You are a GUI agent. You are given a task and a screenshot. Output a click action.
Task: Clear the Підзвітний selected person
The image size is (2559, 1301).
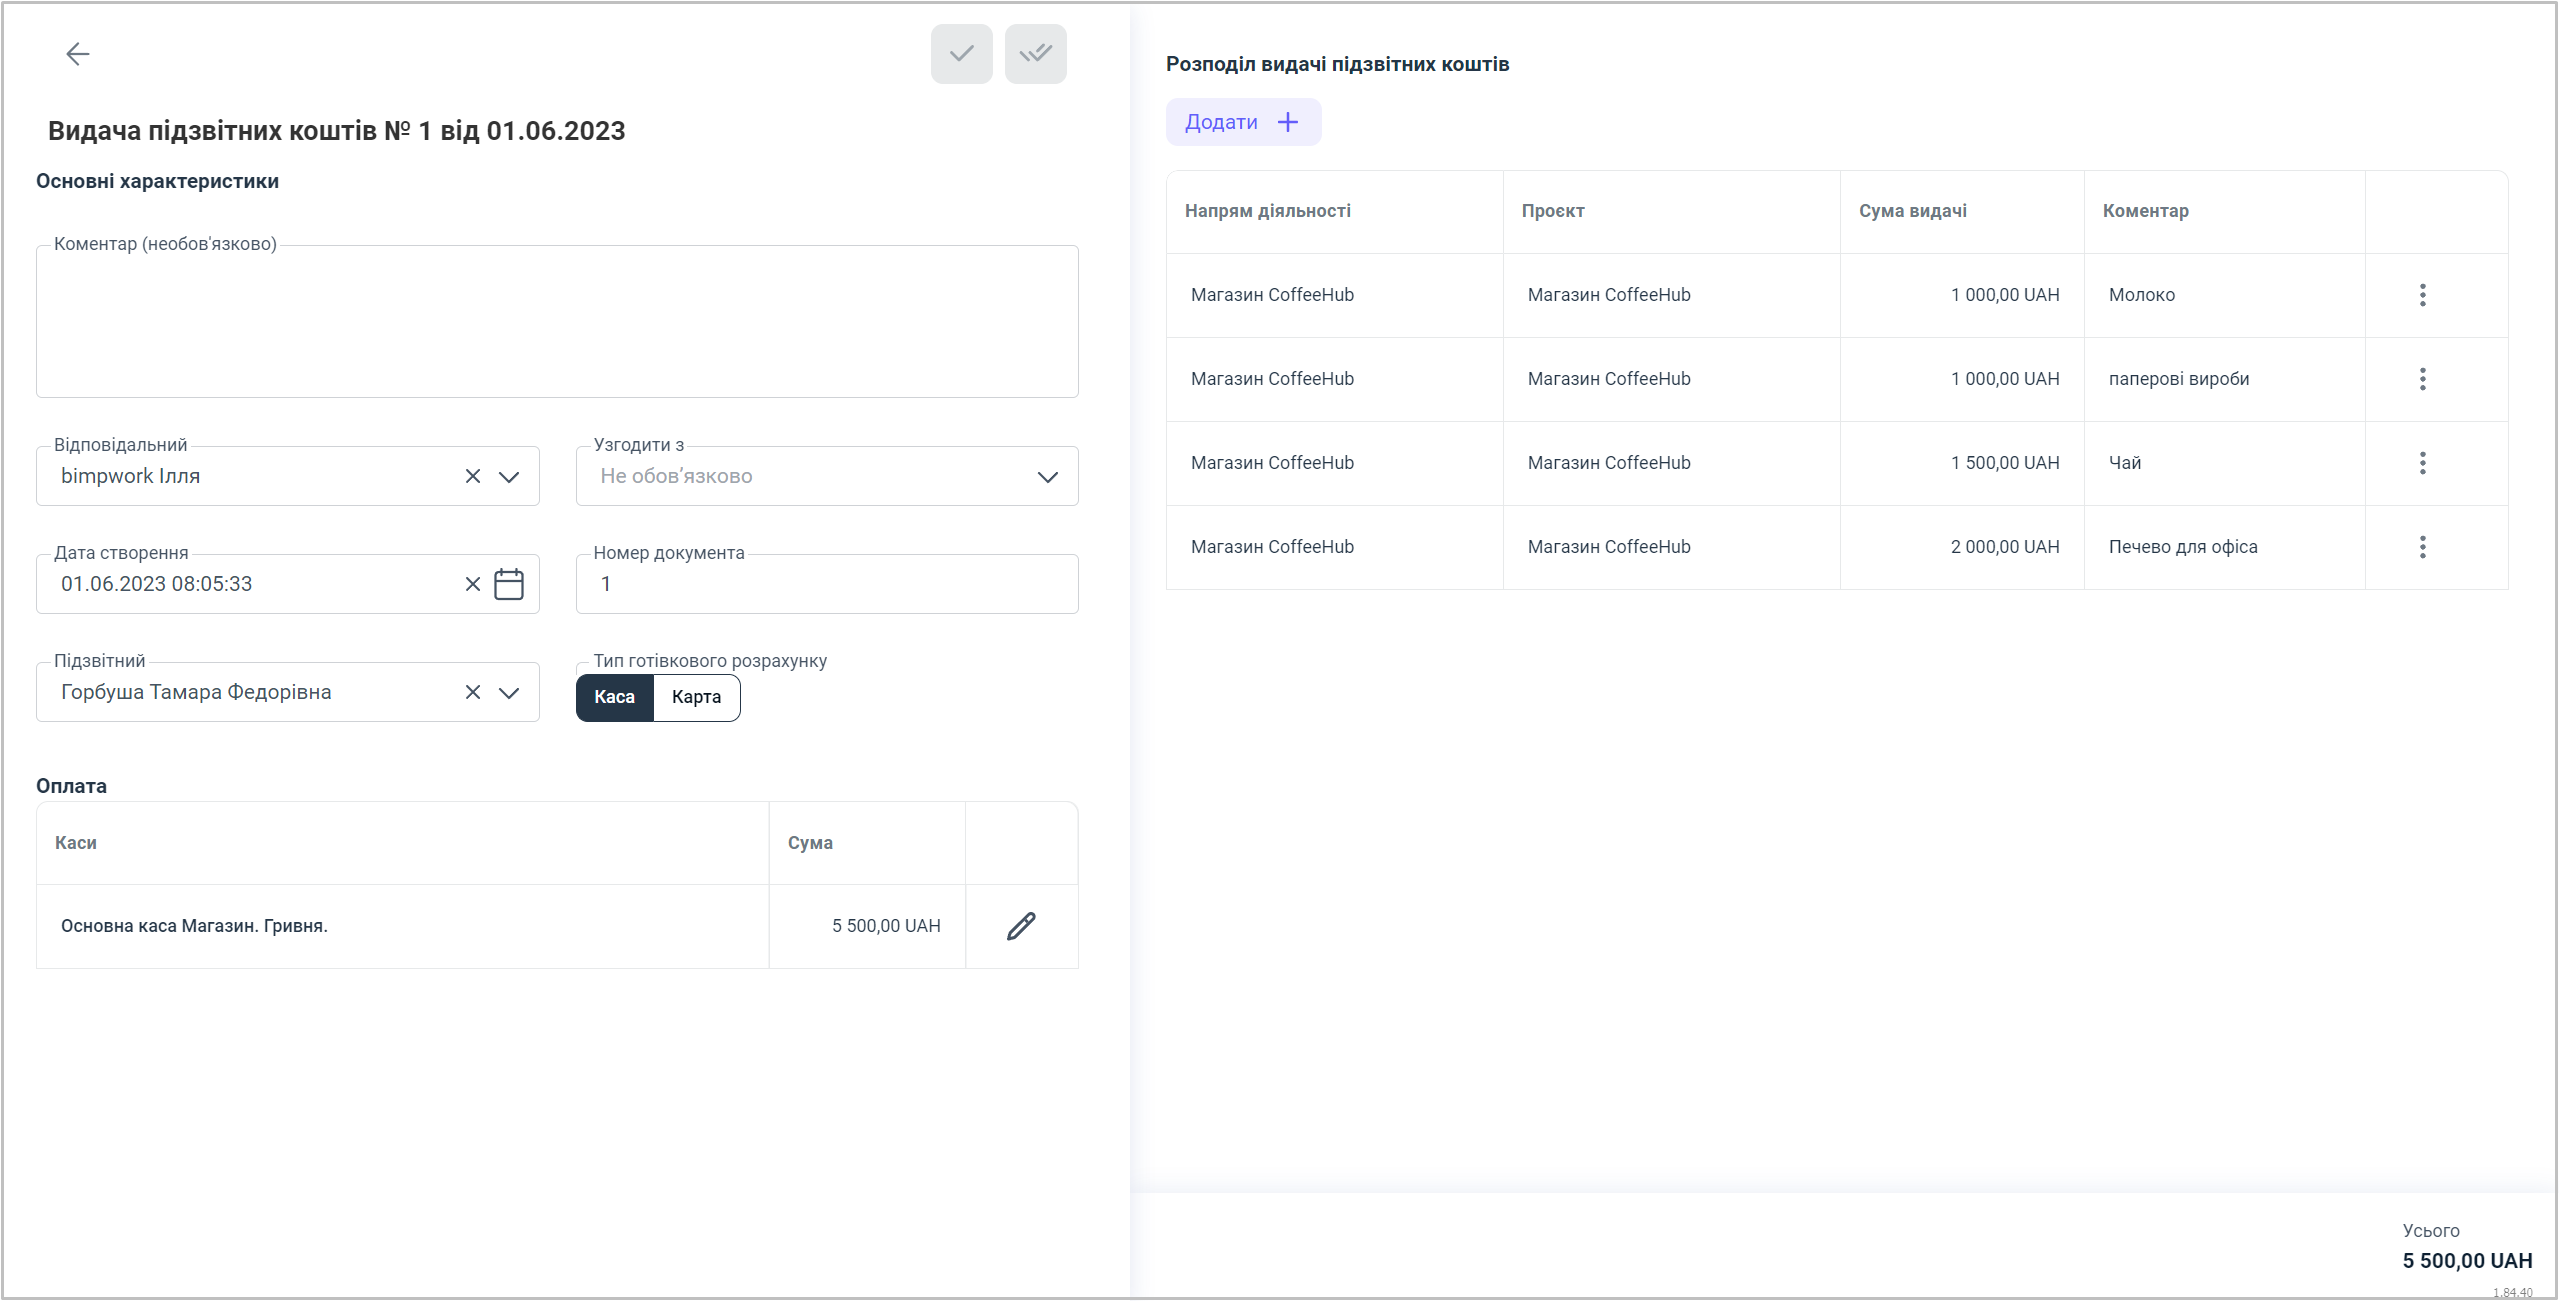tap(473, 692)
